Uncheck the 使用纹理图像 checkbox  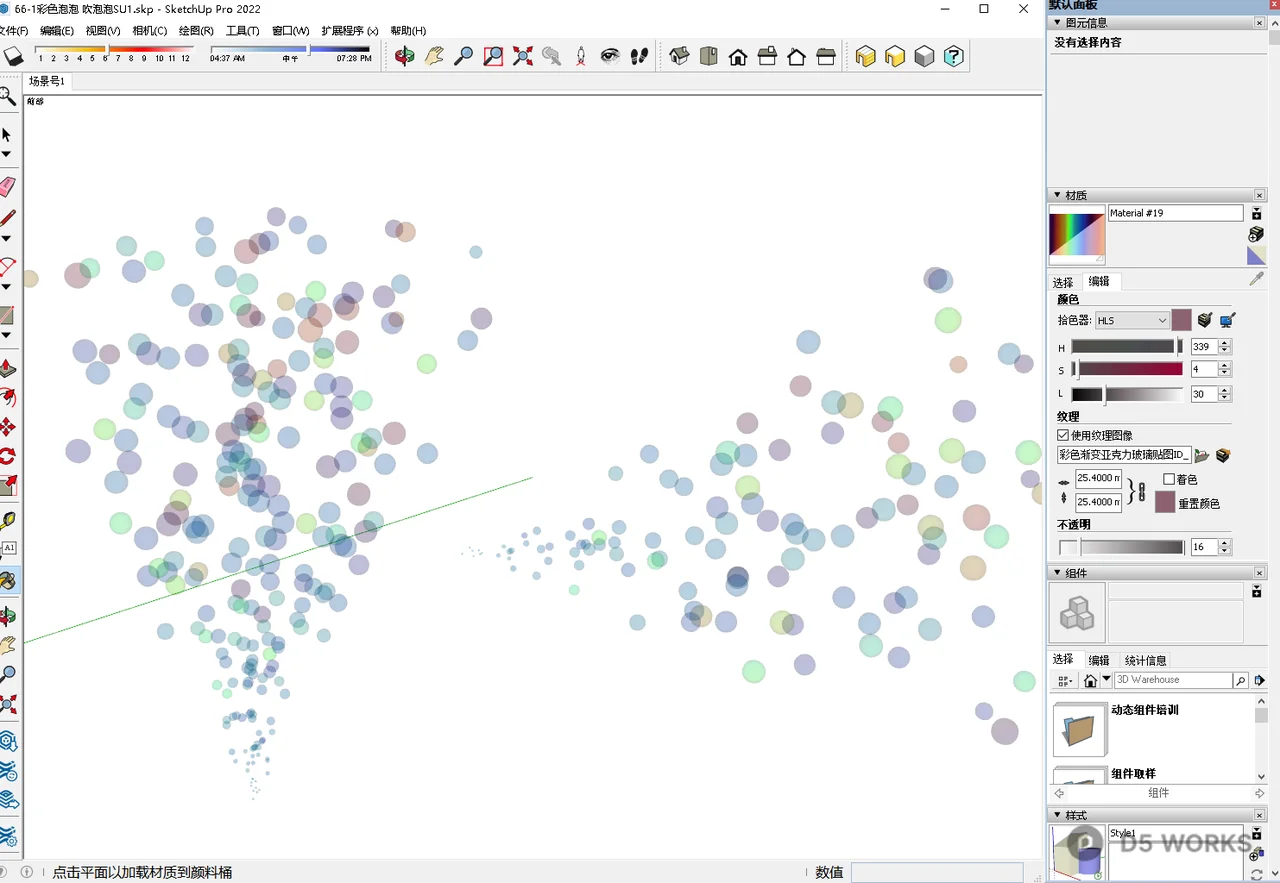tap(1063, 435)
